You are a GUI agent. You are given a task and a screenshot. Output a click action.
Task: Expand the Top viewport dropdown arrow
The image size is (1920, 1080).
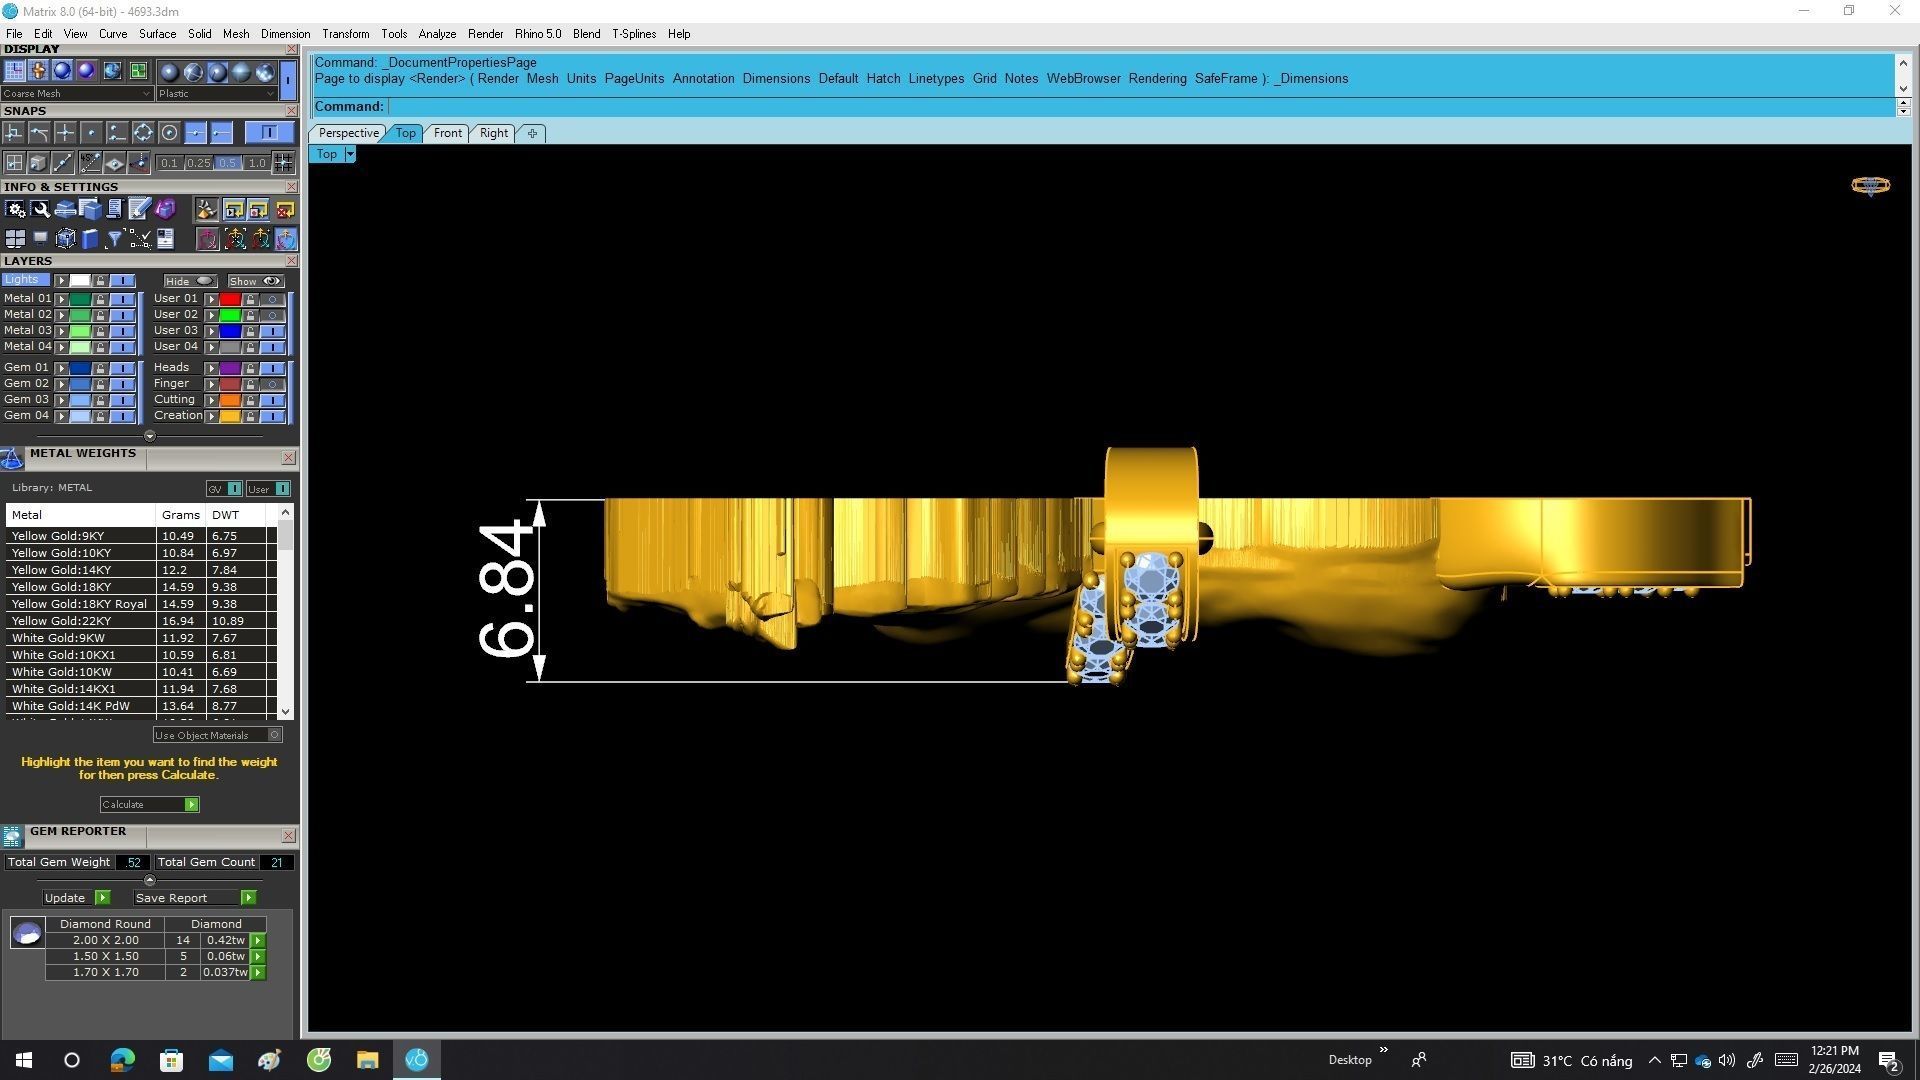(x=350, y=154)
